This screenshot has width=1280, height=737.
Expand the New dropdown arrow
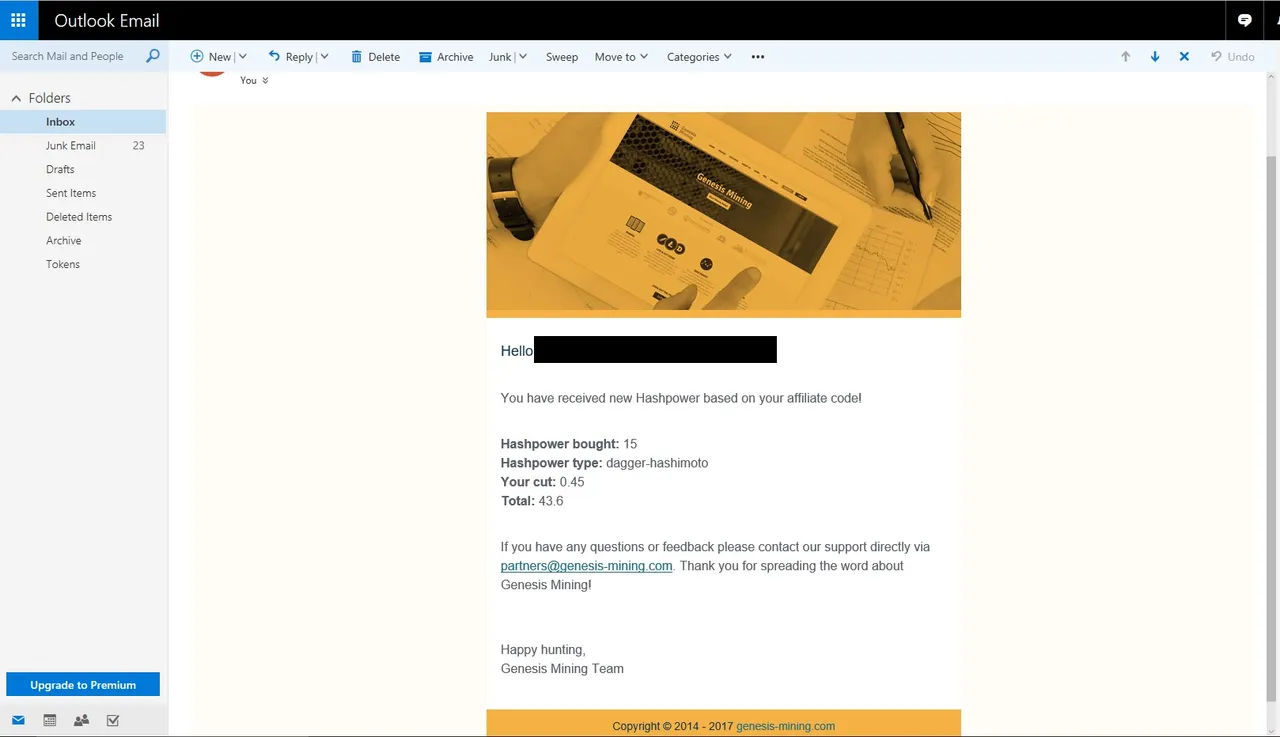(x=242, y=57)
